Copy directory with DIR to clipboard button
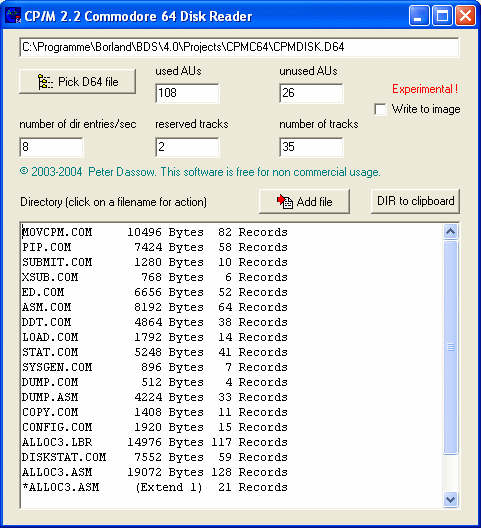This screenshot has width=481, height=528. click(x=415, y=201)
